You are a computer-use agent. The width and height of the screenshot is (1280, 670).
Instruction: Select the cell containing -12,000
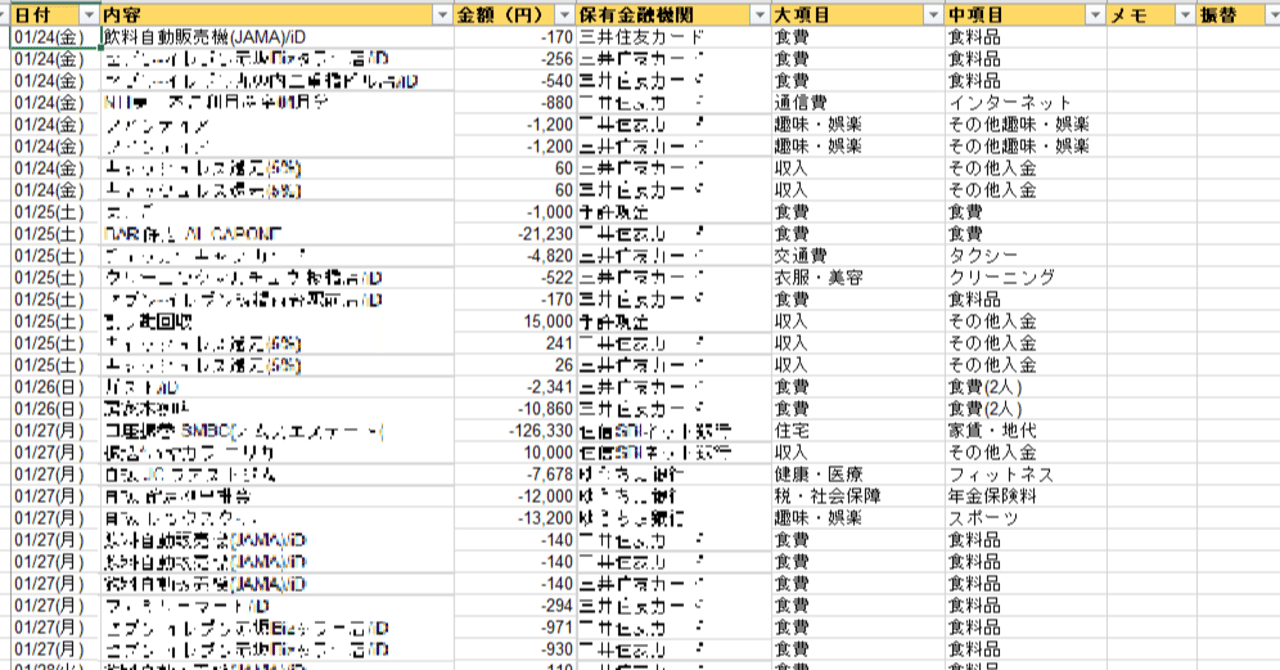click(x=514, y=496)
